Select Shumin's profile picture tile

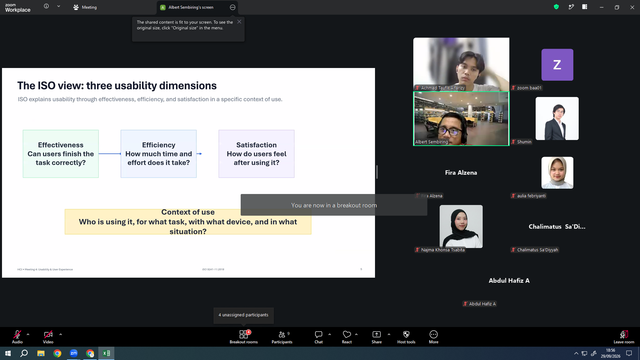557,118
